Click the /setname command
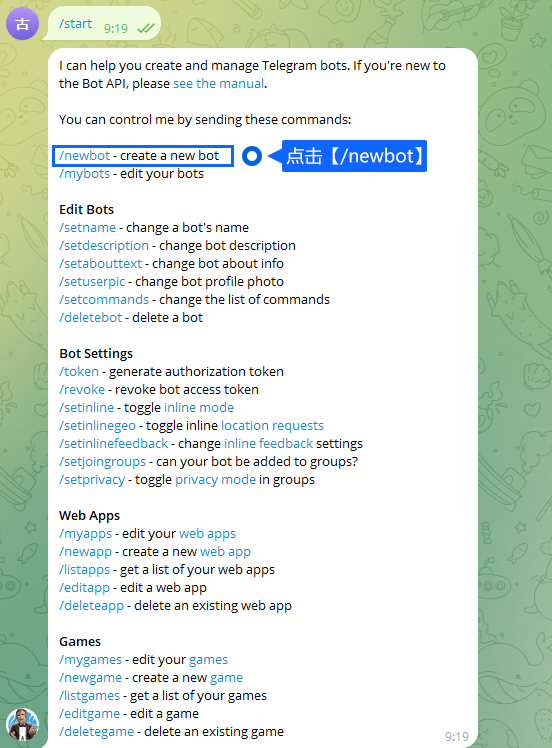Screen dimensions: 552x748 click(87, 228)
